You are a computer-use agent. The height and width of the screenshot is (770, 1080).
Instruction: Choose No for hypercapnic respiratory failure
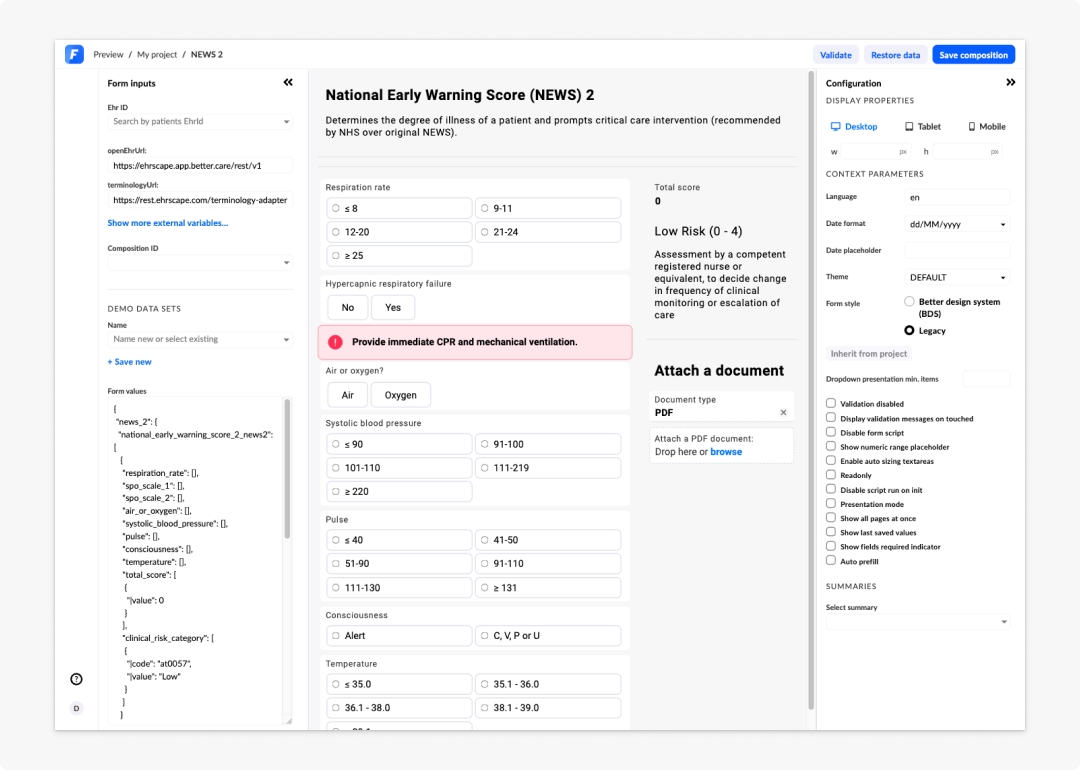(348, 307)
